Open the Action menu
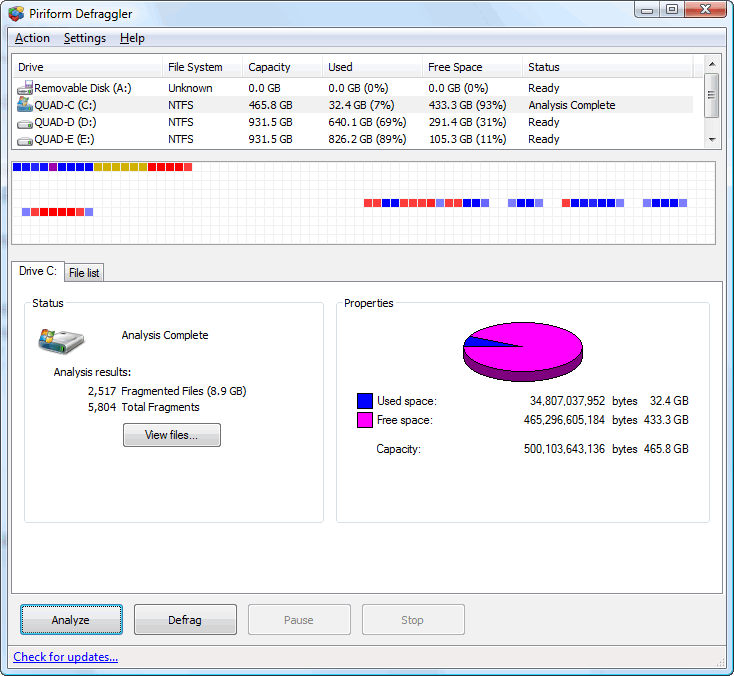The height and width of the screenshot is (676, 734). click(x=32, y=38)
